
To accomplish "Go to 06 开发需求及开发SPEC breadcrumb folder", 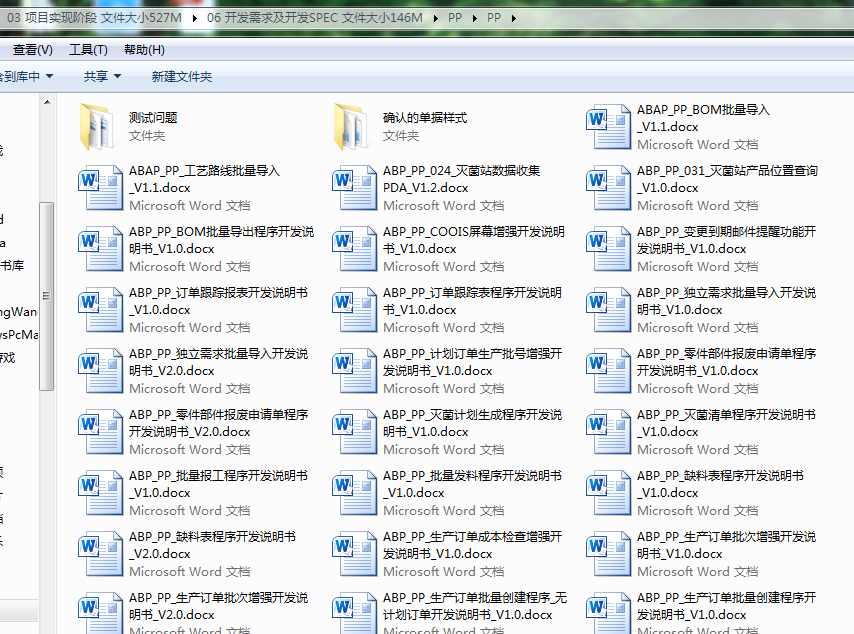I will (315, 18).
